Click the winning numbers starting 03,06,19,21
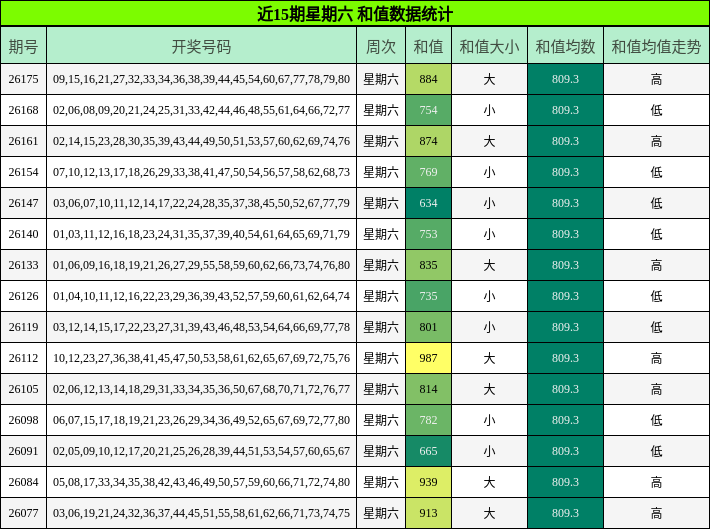 coord(201,513)
